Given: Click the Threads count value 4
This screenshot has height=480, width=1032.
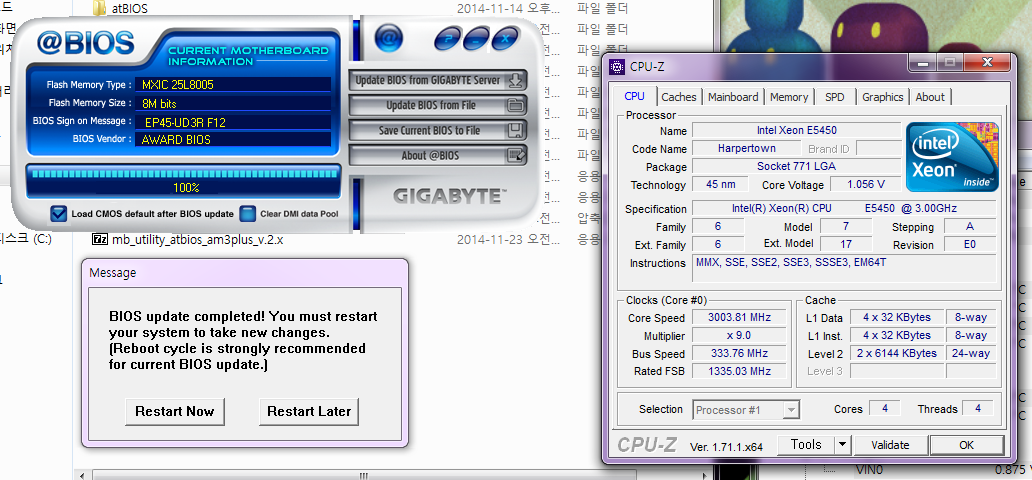Looking at the screenshot, I should pyautogui.click(x=977, y=408).
